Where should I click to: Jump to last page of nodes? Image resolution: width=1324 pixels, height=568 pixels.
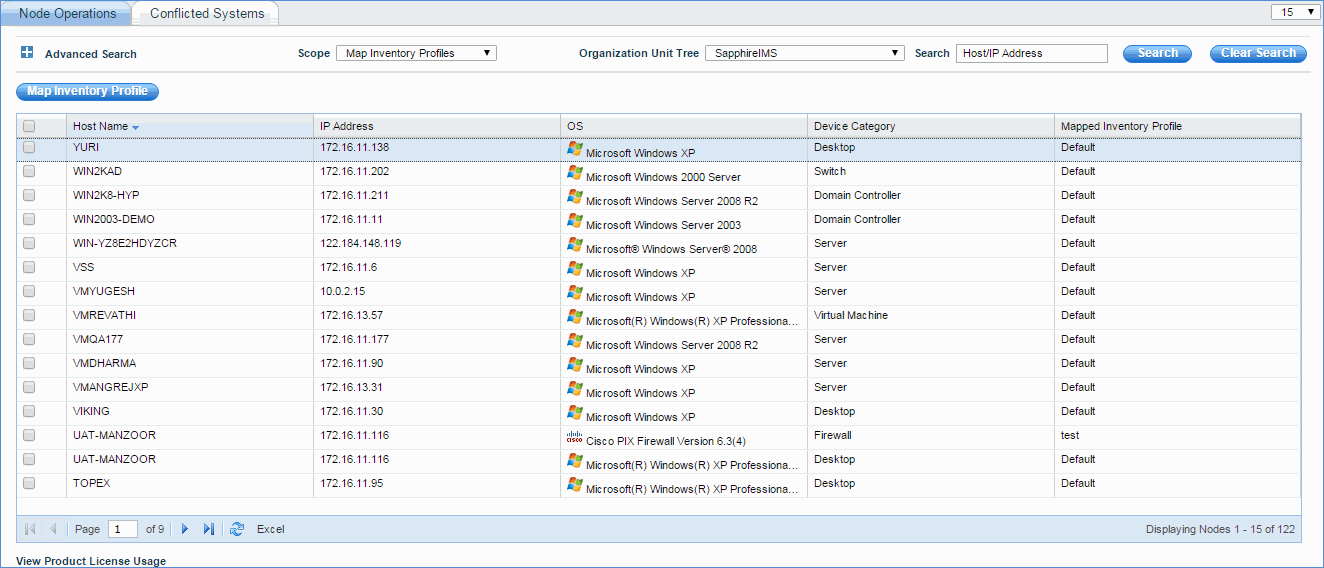(x=208, y=529)
